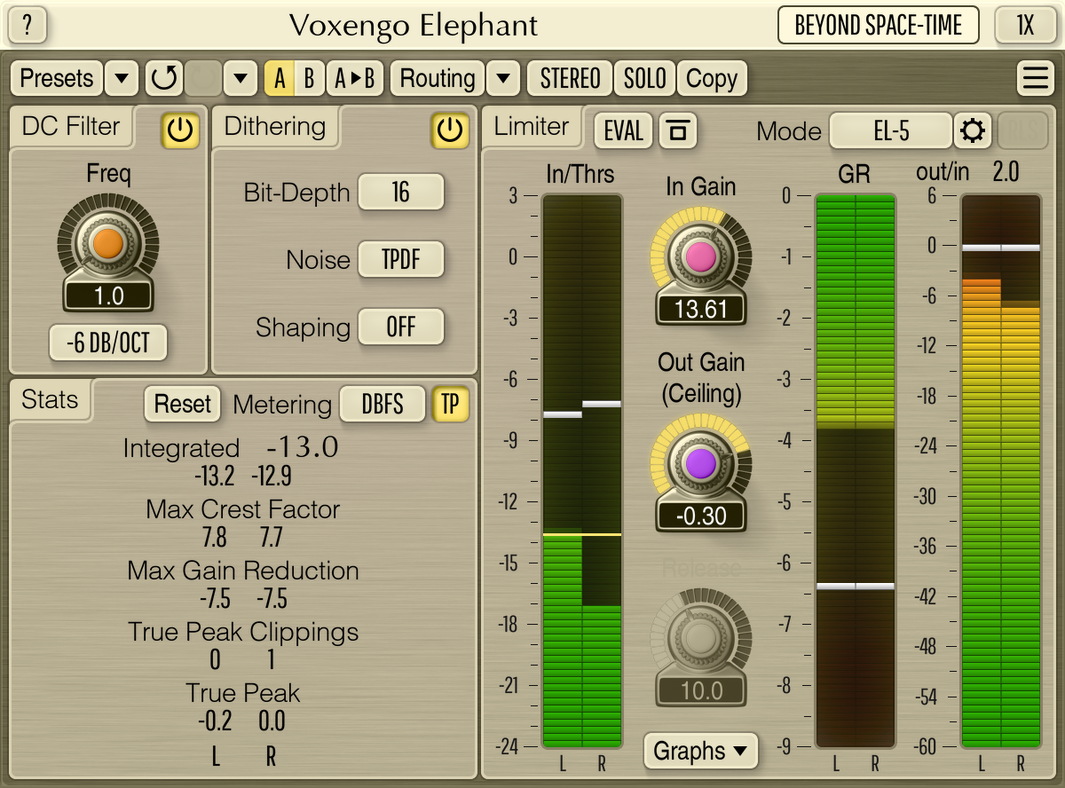Click the compact-view icon beside EVAL
The image size is (1065, 788).
(x=676, y=130)
